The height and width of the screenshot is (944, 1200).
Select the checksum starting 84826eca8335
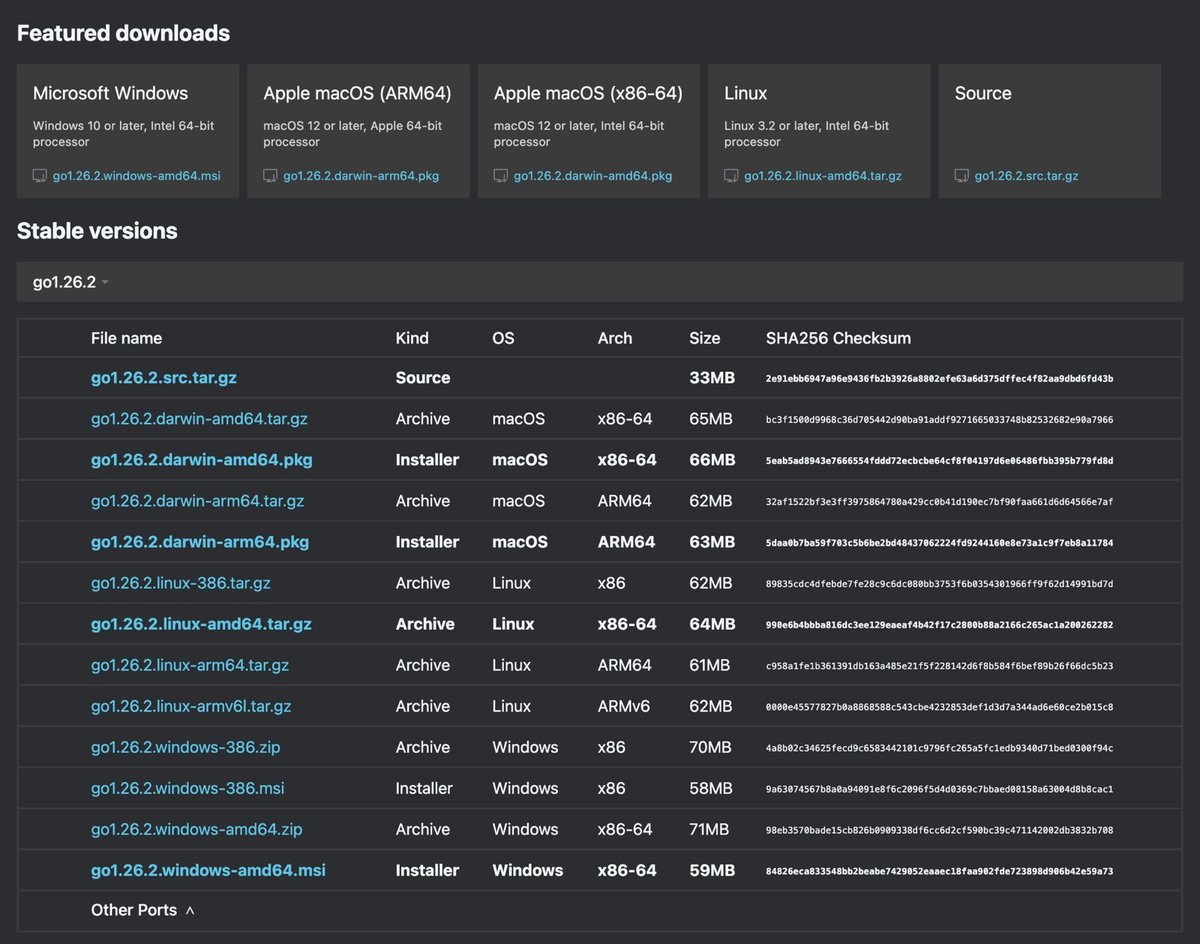(x=939, y=871)
